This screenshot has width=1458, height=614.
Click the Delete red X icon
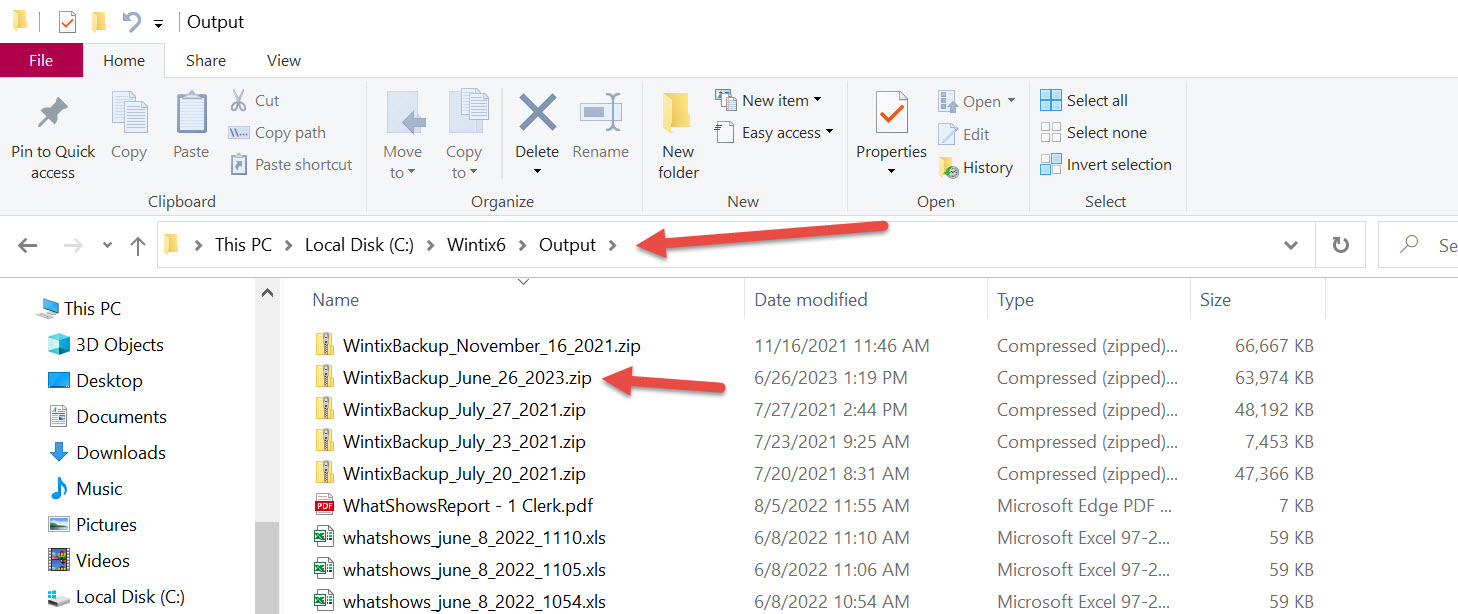coord(537,112)
